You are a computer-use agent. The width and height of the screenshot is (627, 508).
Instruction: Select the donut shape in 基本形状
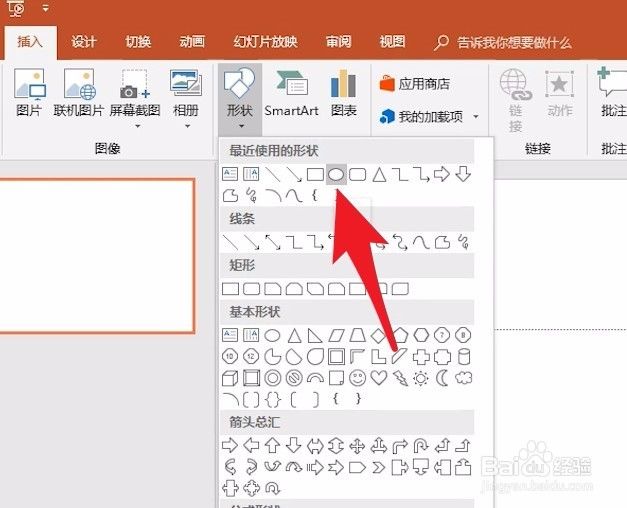[x=273, y=378]
